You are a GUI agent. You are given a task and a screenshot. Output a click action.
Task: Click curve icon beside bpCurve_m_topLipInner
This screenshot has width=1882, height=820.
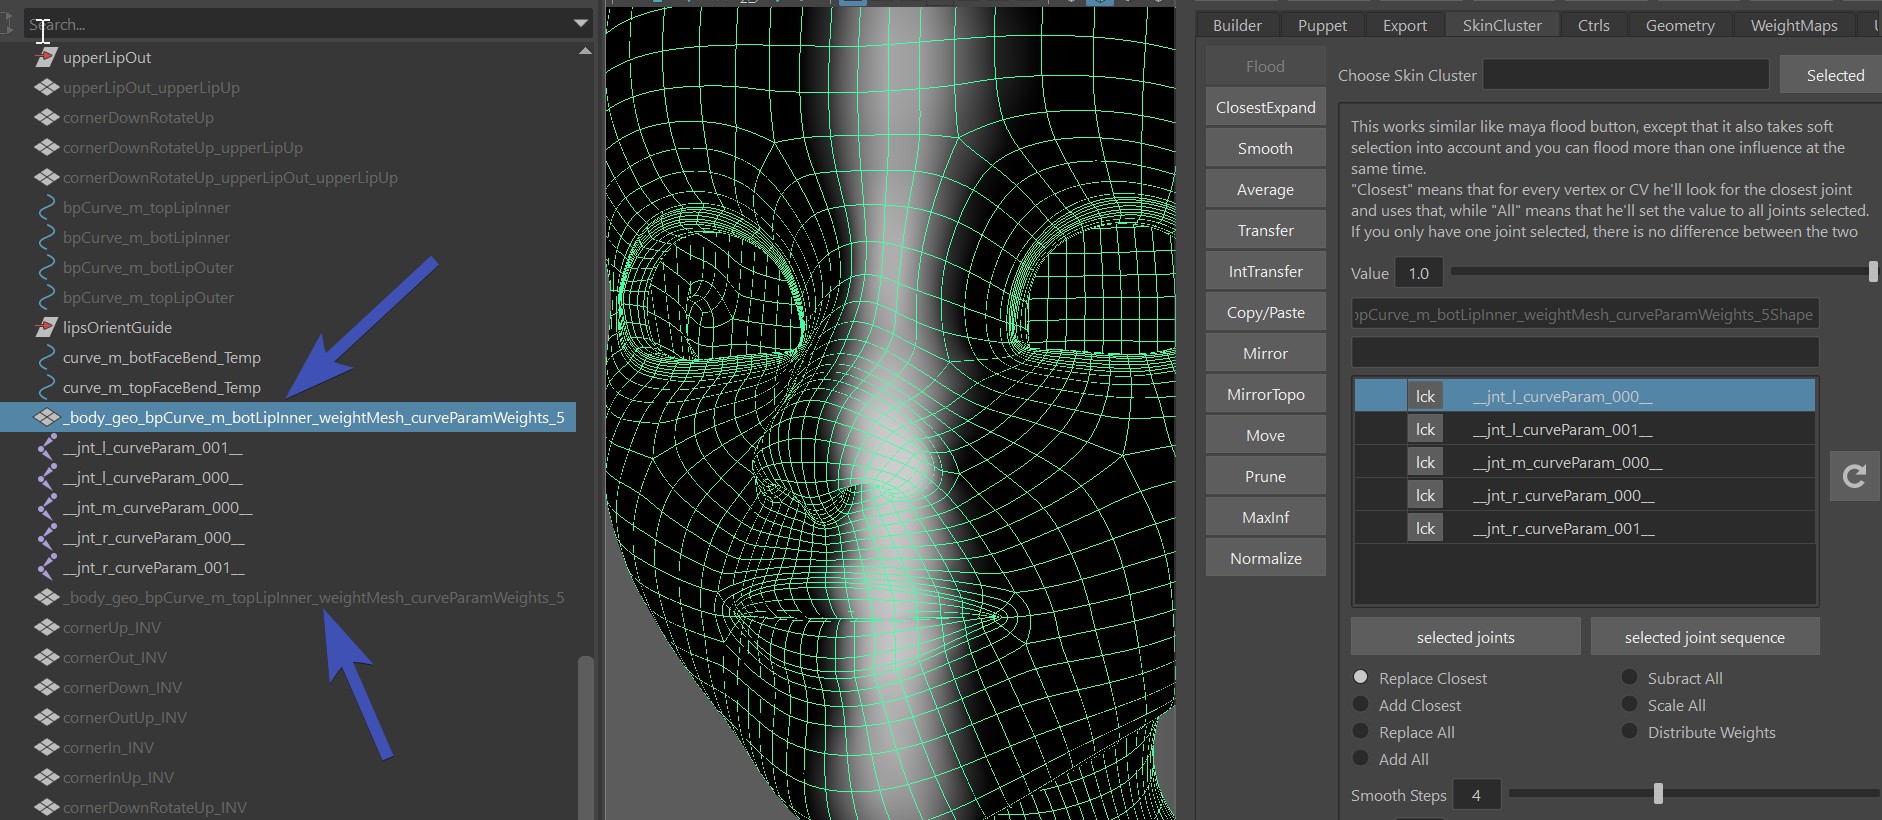click(x=46, y=208)
